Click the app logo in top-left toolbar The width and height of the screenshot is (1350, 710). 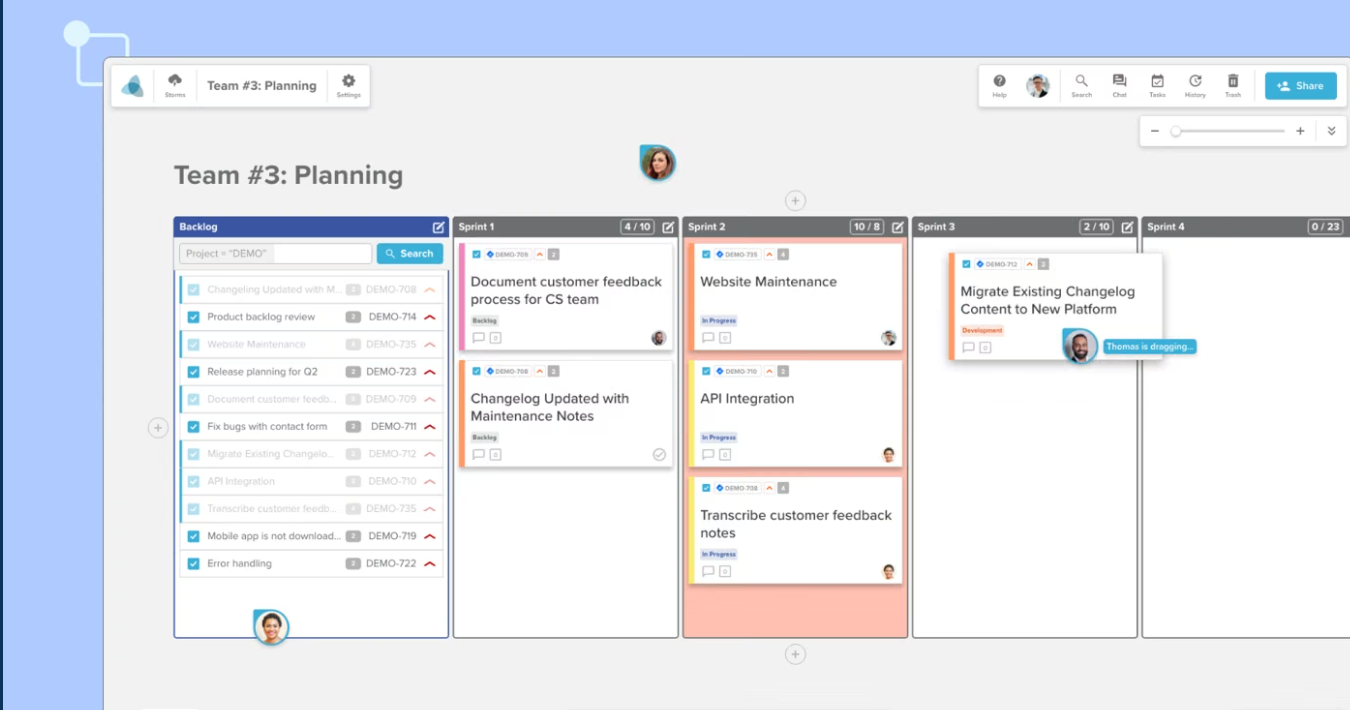coord(133,86)
